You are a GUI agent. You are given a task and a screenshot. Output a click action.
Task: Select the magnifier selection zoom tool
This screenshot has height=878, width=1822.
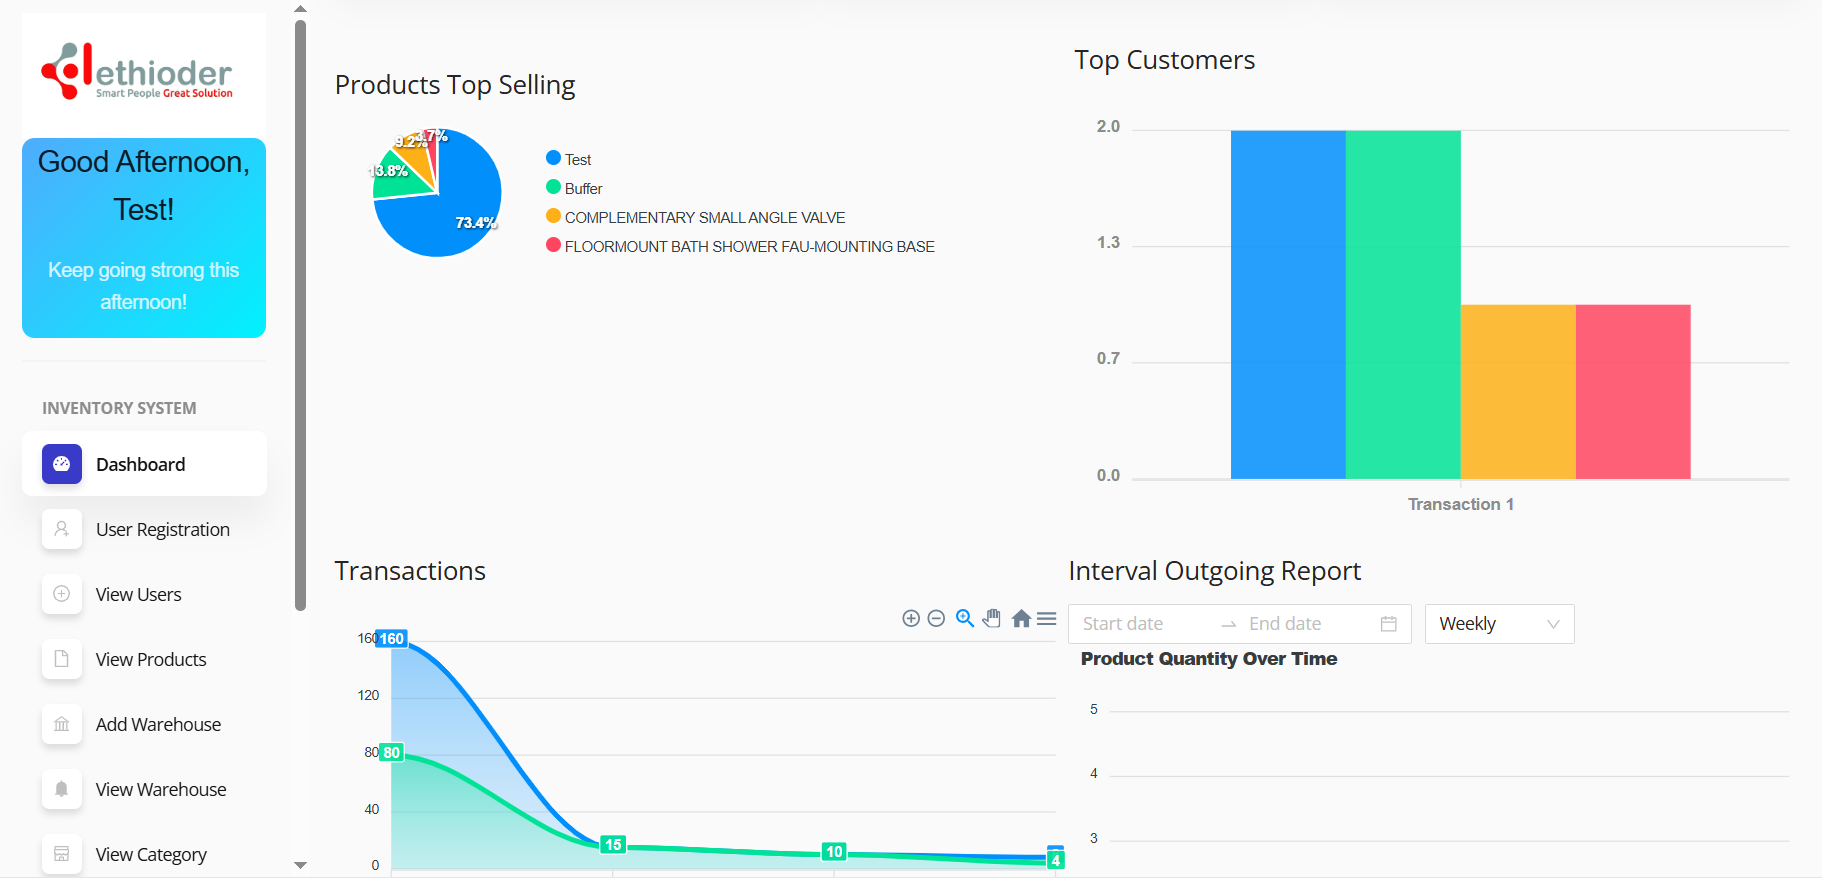pos(965,619)
